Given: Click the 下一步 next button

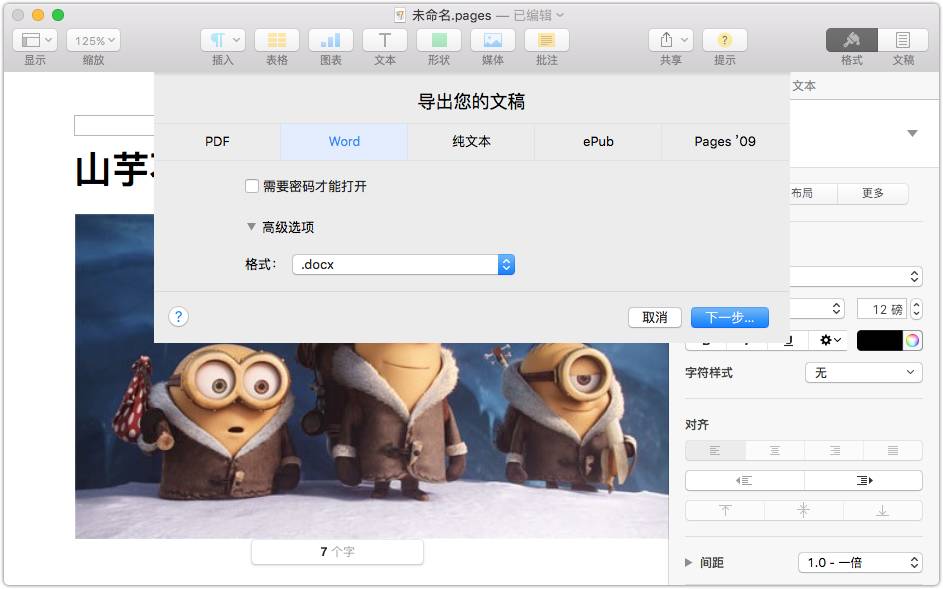Looking at the screenshot, I should point(730,318).
